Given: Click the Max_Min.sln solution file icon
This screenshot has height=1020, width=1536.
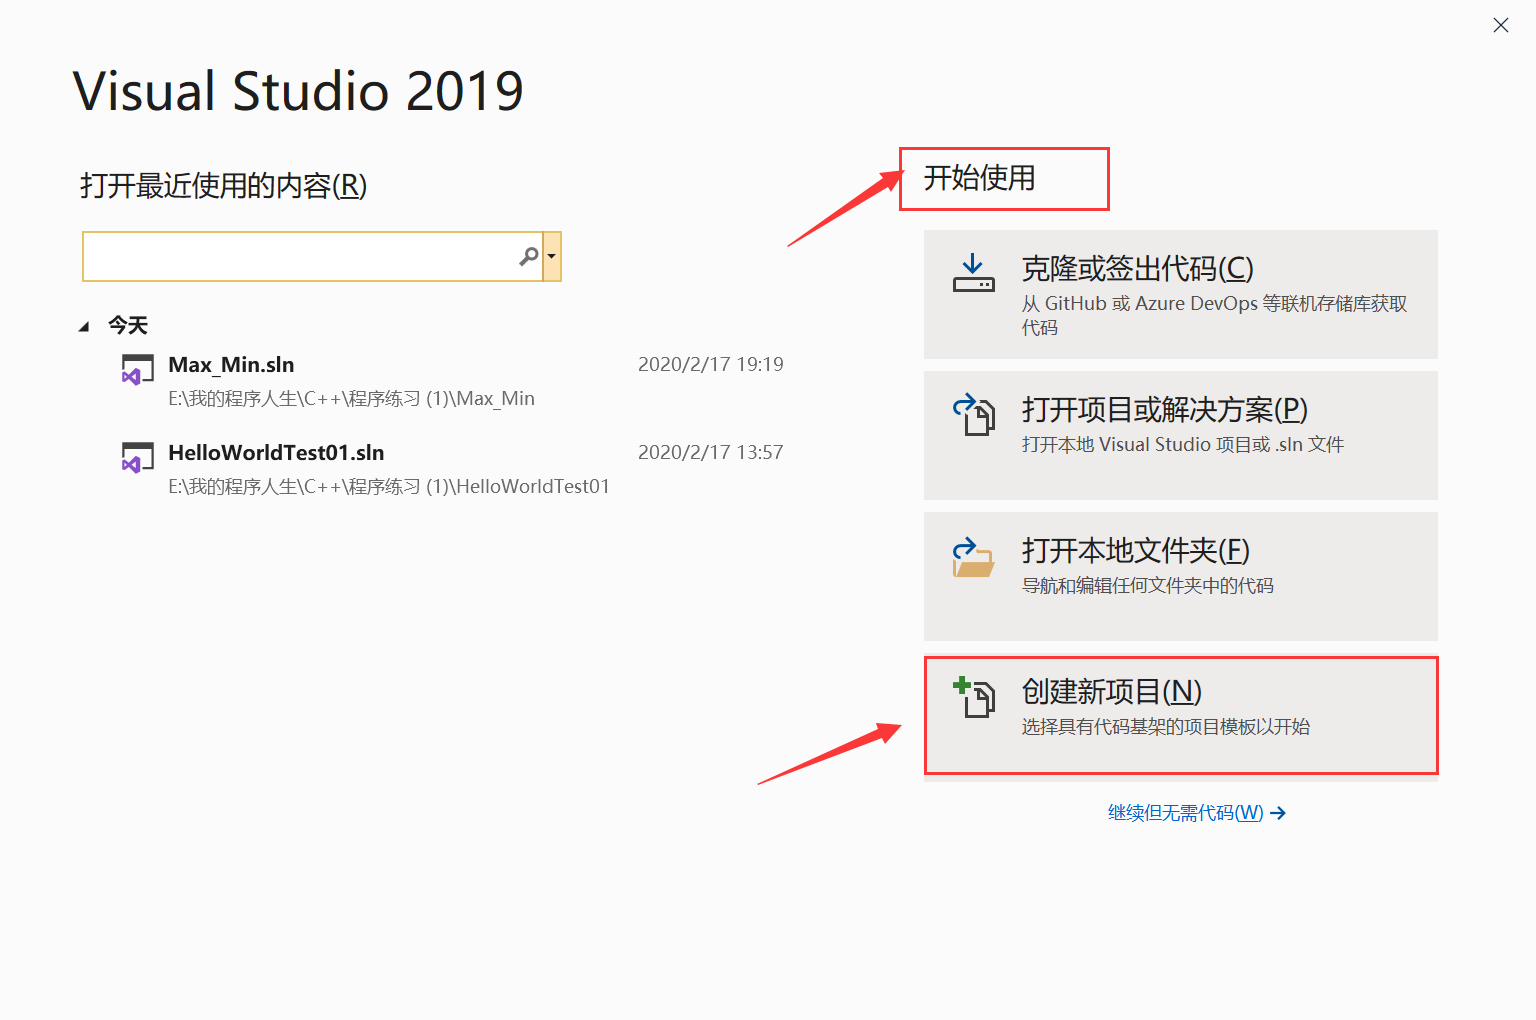Looking at the screenshot, I should (x=137, y=369).
